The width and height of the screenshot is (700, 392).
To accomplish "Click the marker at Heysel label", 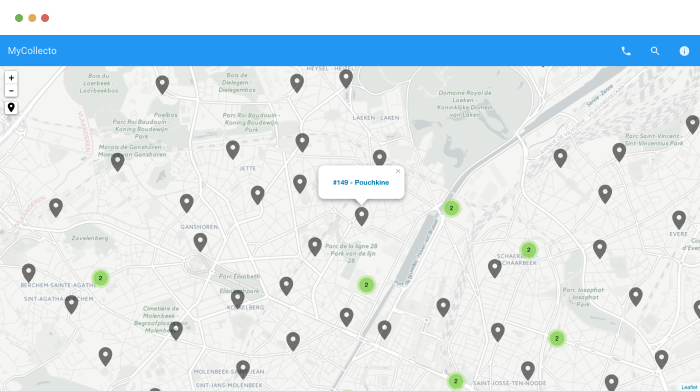I will pos(346,79).
